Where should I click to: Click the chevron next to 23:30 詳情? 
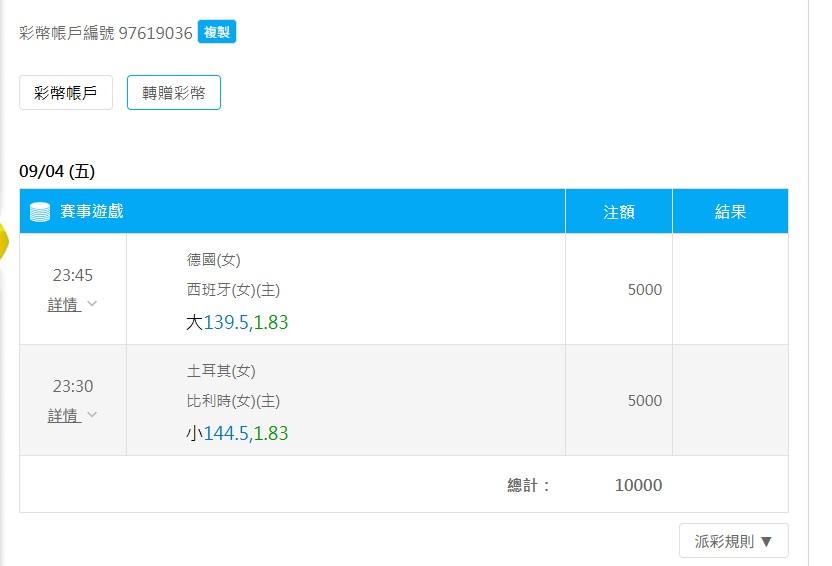pos(92,414)
